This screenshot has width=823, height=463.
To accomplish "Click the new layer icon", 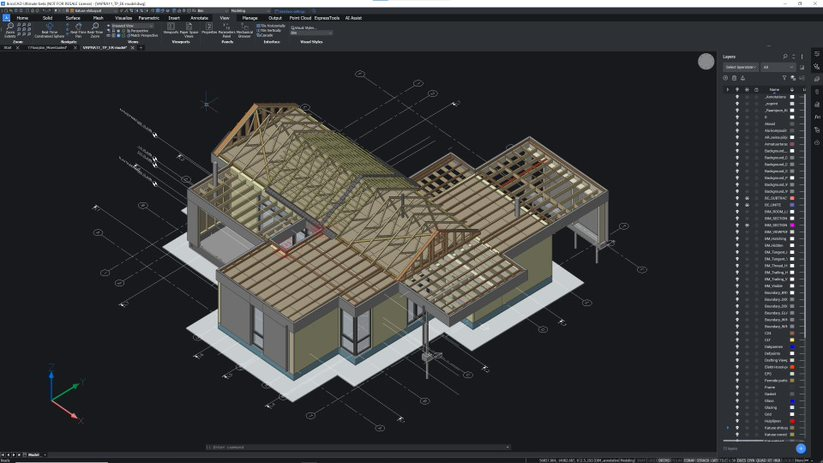I will click(726, 78).
